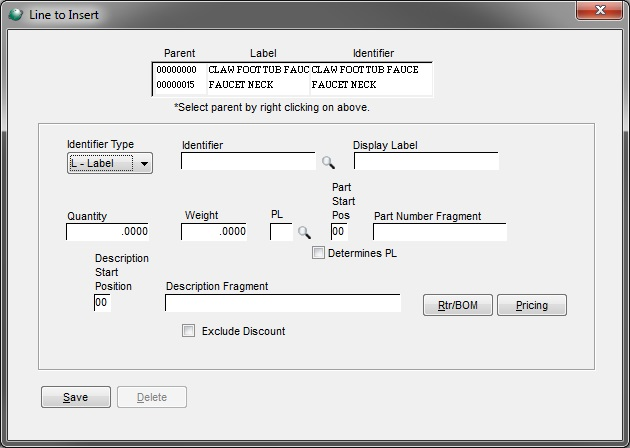The height and width of the screenshot is (448, 630).
Task: Click the Save button
Action: point(76,397)
